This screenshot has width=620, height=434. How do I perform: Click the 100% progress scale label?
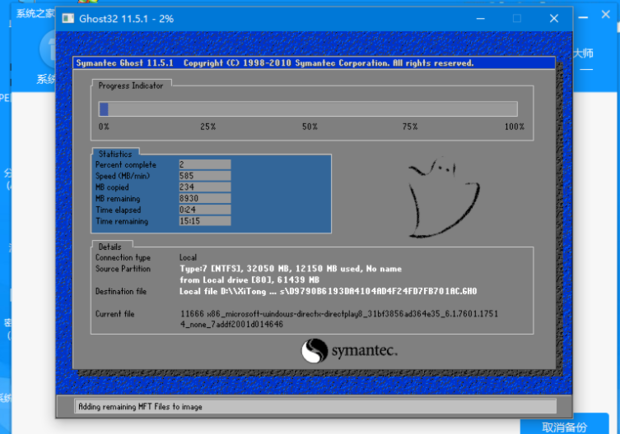pos(514,127)
